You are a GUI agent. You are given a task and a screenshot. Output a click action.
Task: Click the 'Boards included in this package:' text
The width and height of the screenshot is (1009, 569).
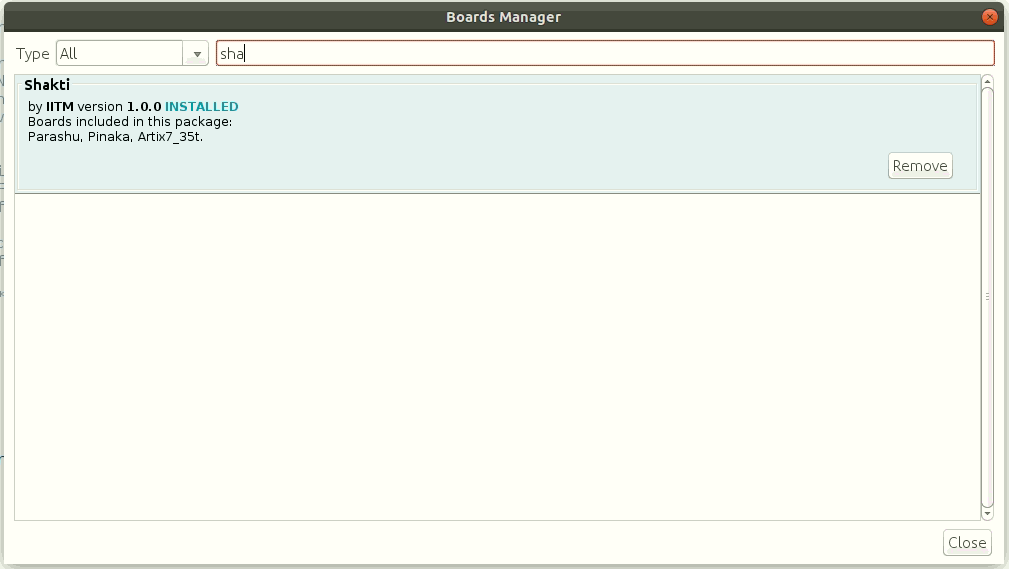pyautogui.click(x=130, y=122)
